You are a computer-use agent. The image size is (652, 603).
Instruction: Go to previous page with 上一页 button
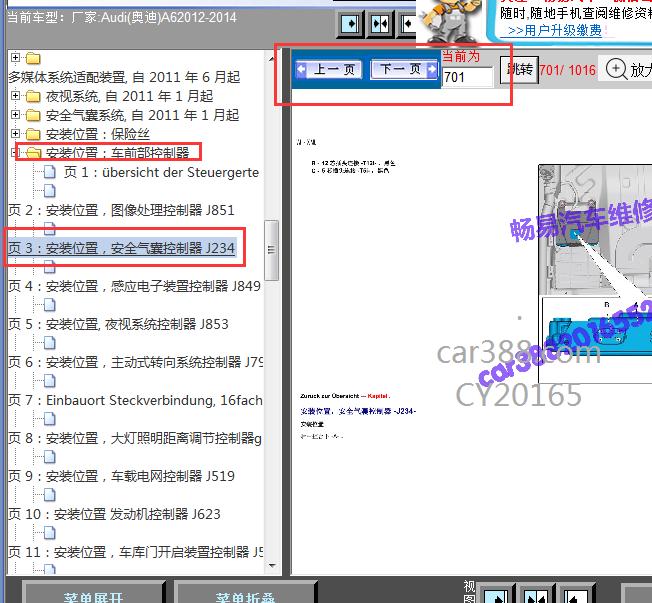pyautogui.click(x=328, y=69)
